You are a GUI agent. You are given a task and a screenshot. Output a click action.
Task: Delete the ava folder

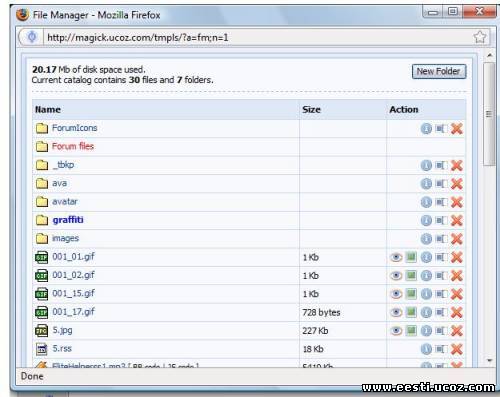point(457,183)
